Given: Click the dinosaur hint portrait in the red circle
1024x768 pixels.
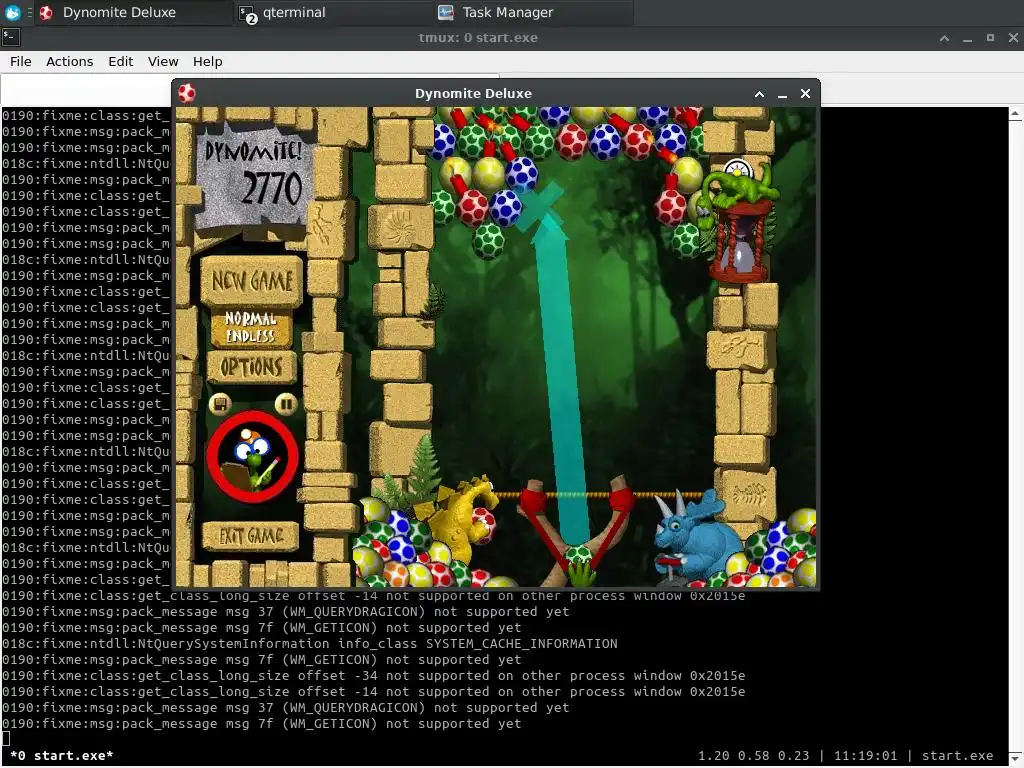Looking at the screenshot, I should point(253,456).
